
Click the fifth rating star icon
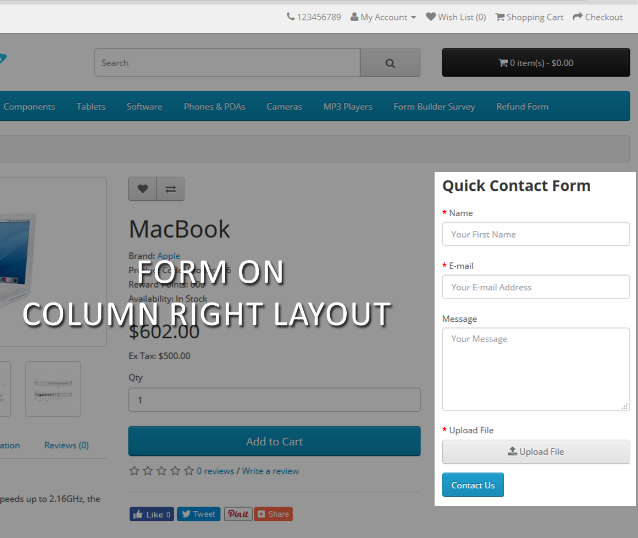click(189, 471)
